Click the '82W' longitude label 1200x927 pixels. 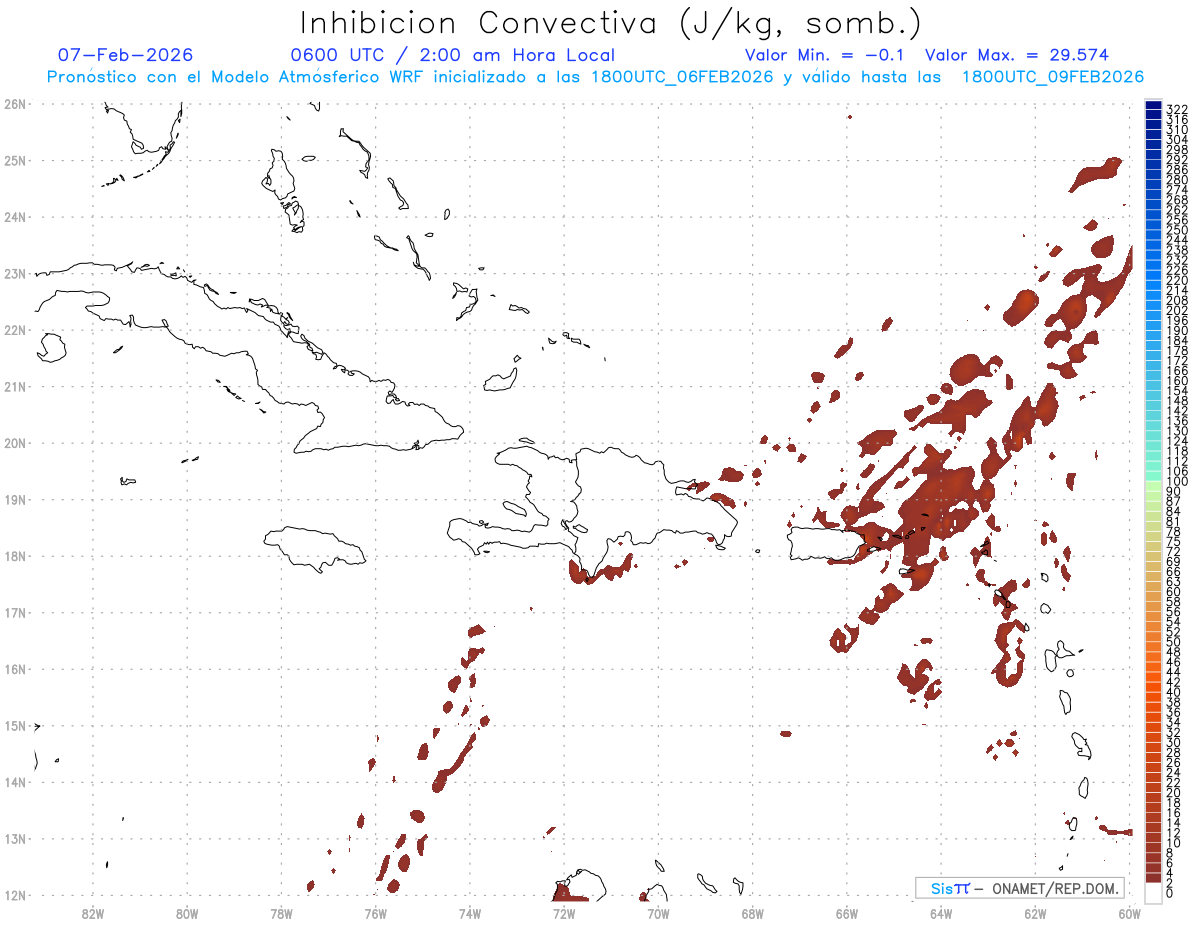93,913
